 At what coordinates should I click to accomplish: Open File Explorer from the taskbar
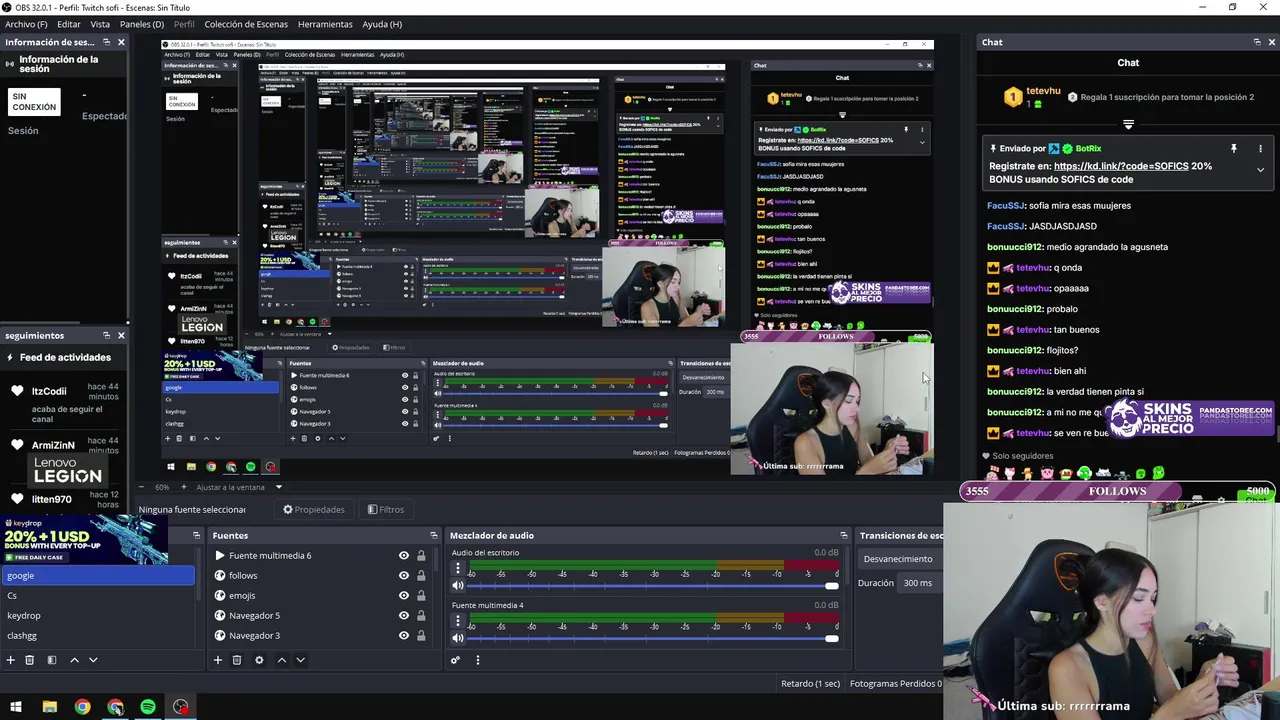pos(49,707)
